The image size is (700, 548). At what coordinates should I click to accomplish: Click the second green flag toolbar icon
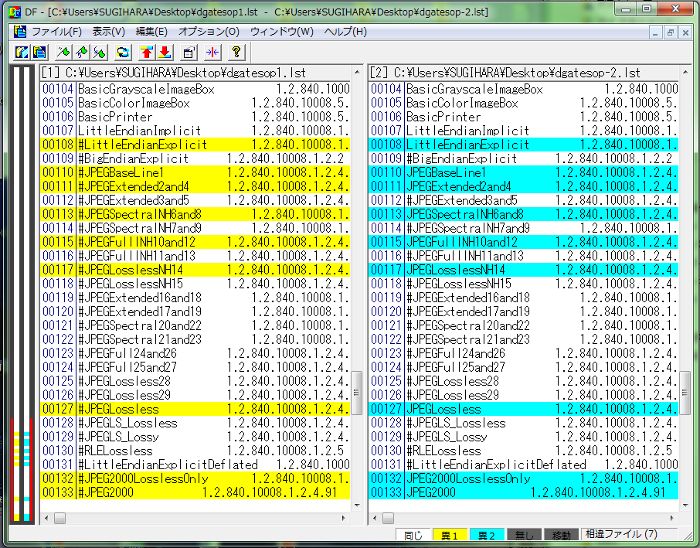pyautogui.click(x=82, y=52)
